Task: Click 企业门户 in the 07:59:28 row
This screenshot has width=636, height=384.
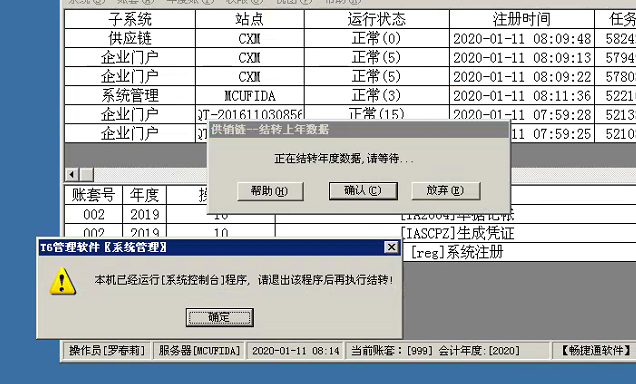Action: [130, 114]
